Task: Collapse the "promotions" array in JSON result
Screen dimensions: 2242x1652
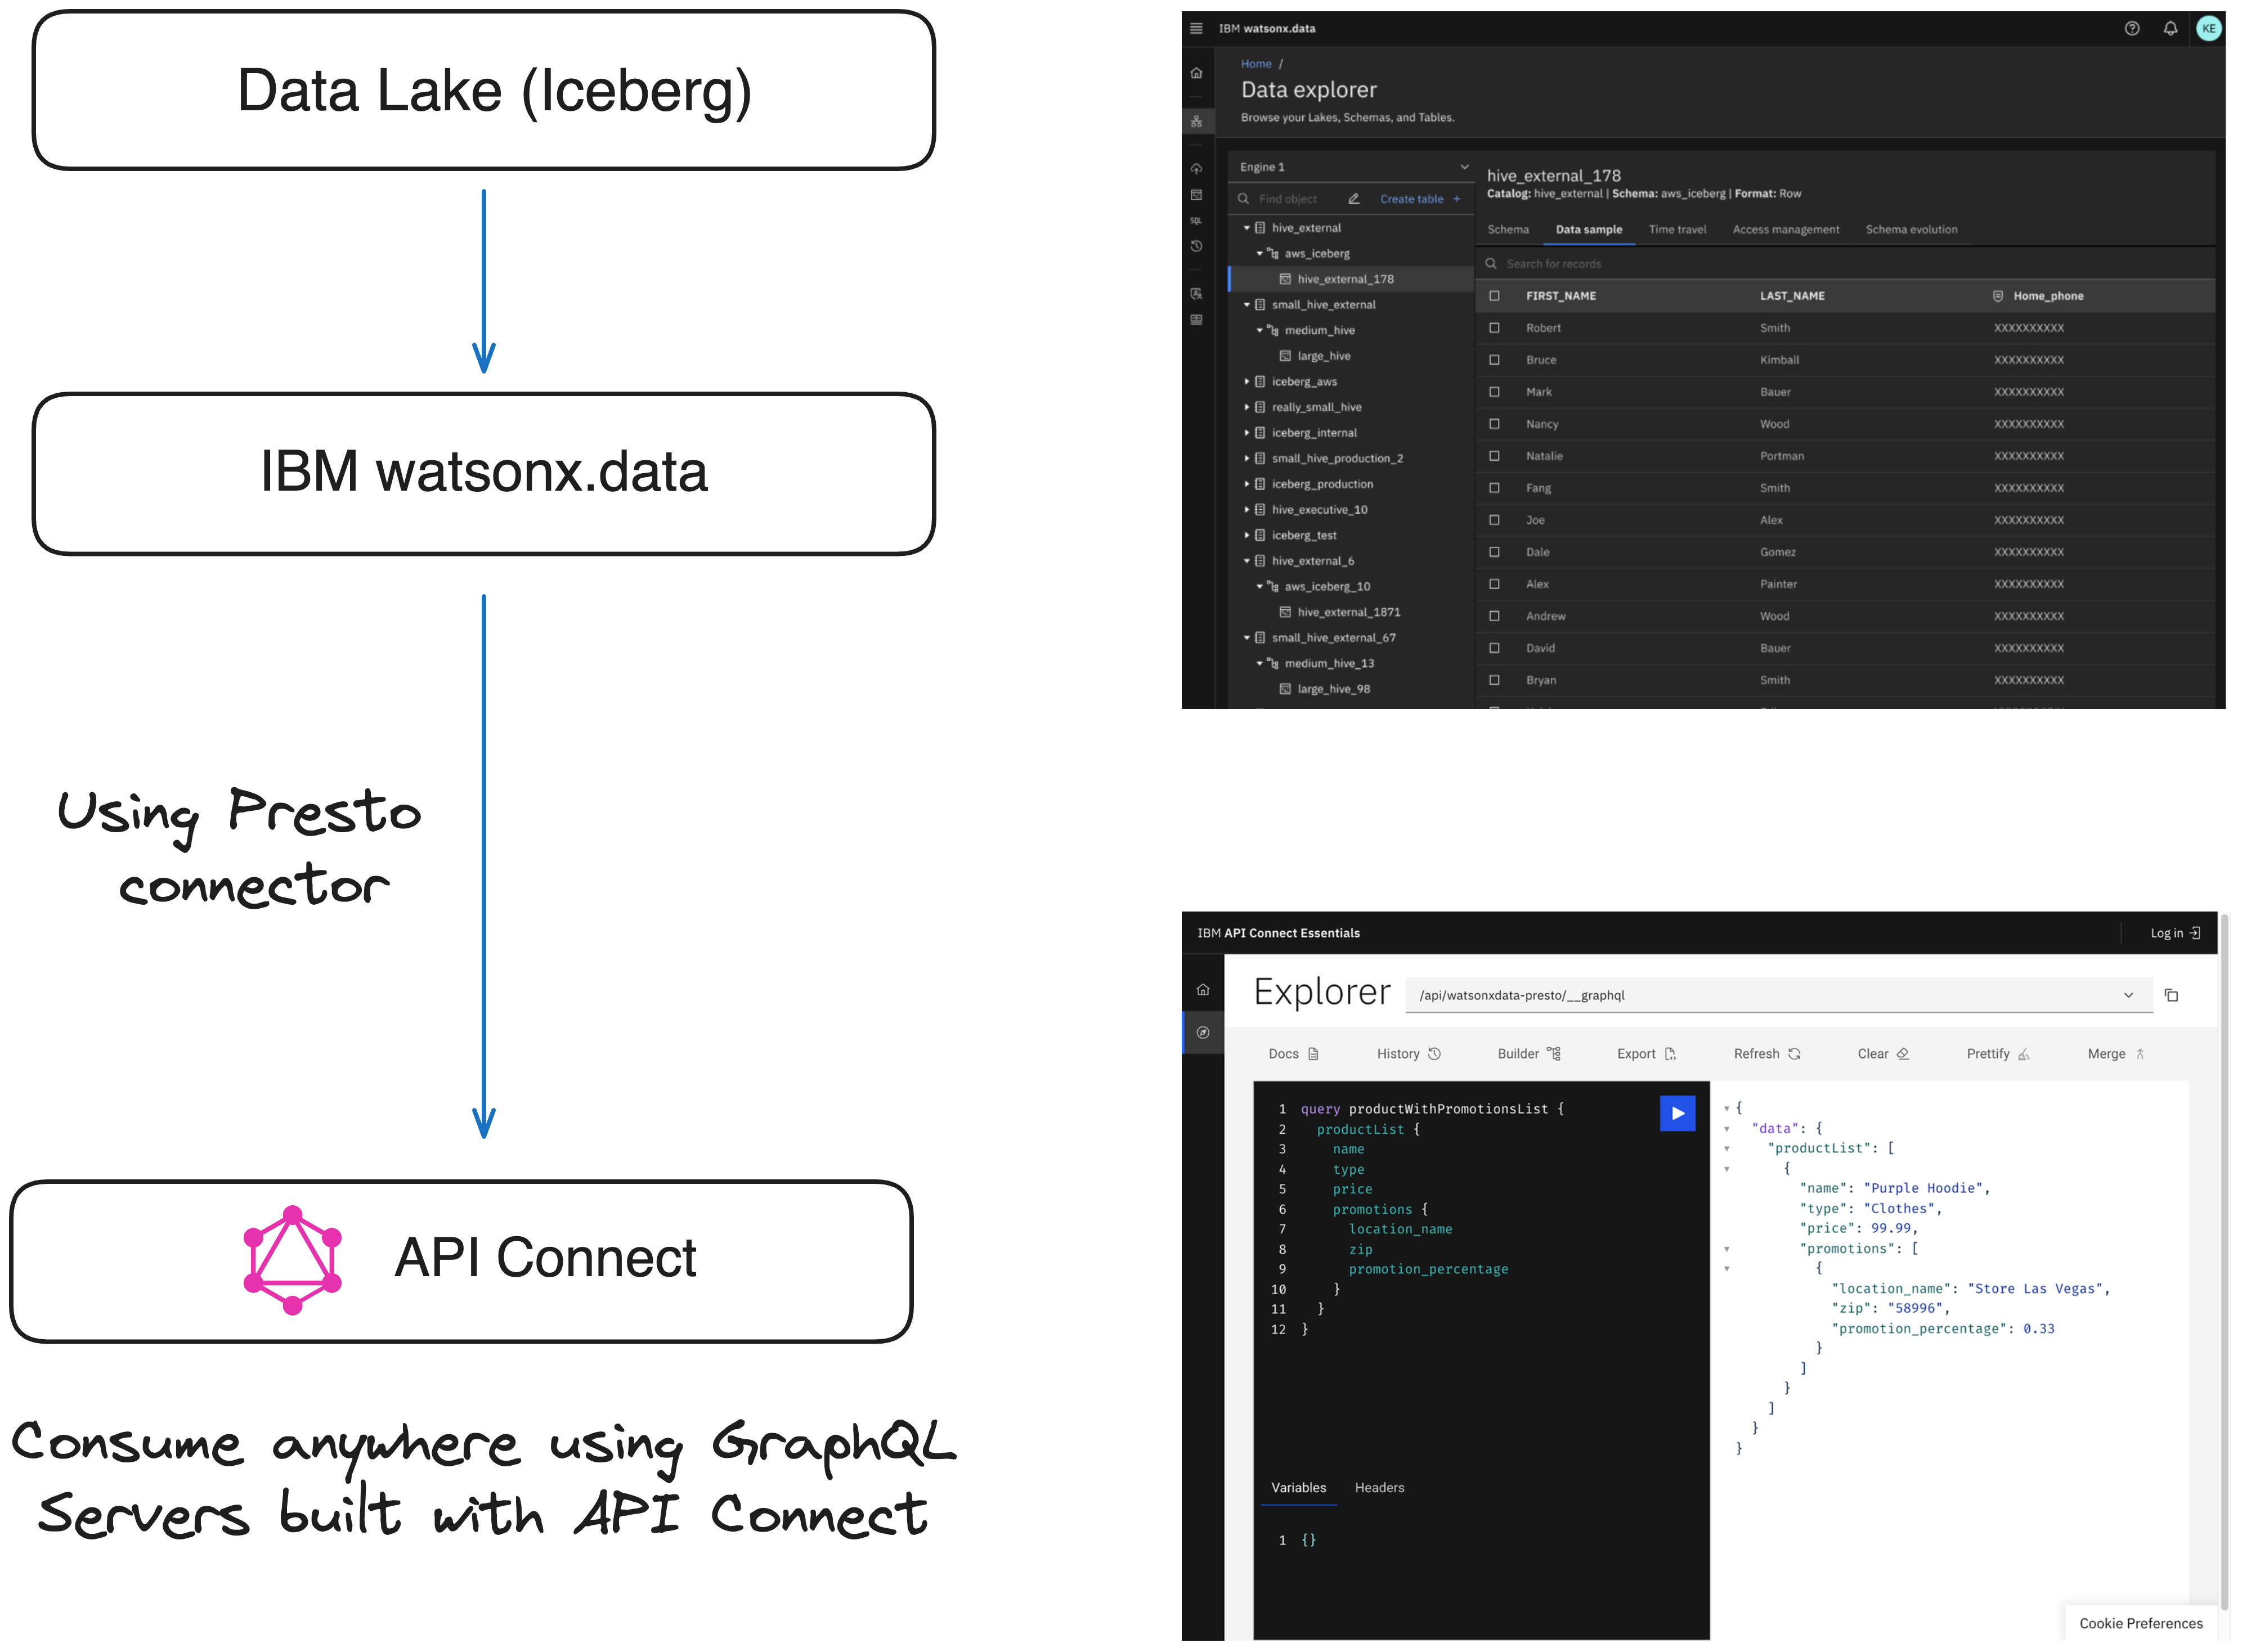Action: [1726, 1249]
